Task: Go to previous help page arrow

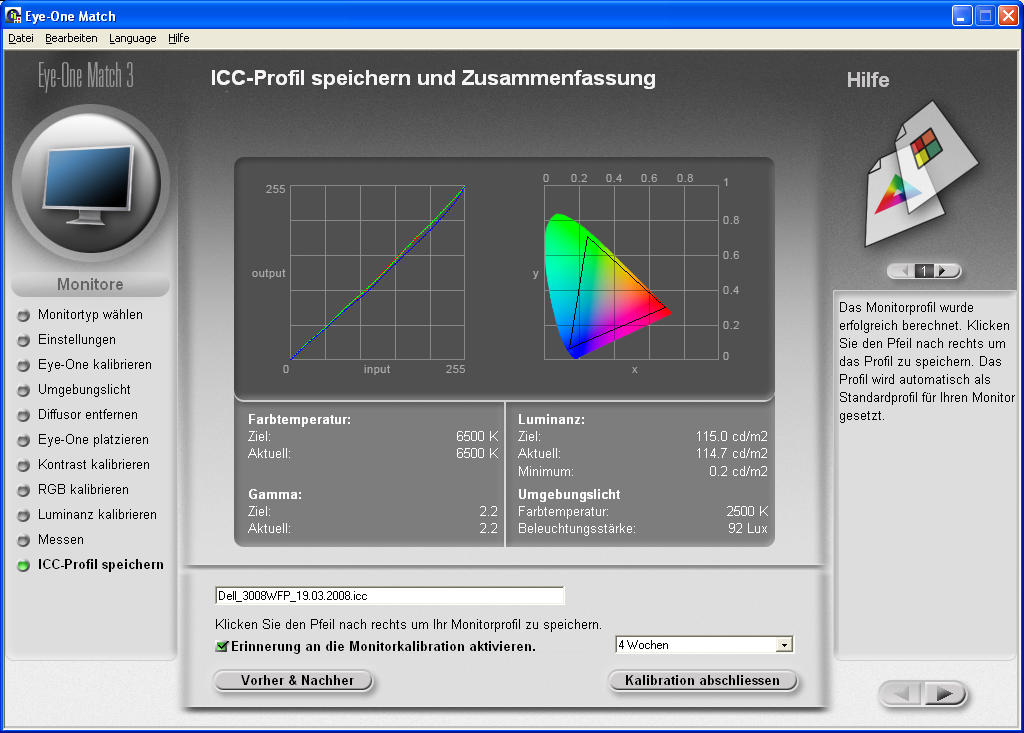Action: 902,271
